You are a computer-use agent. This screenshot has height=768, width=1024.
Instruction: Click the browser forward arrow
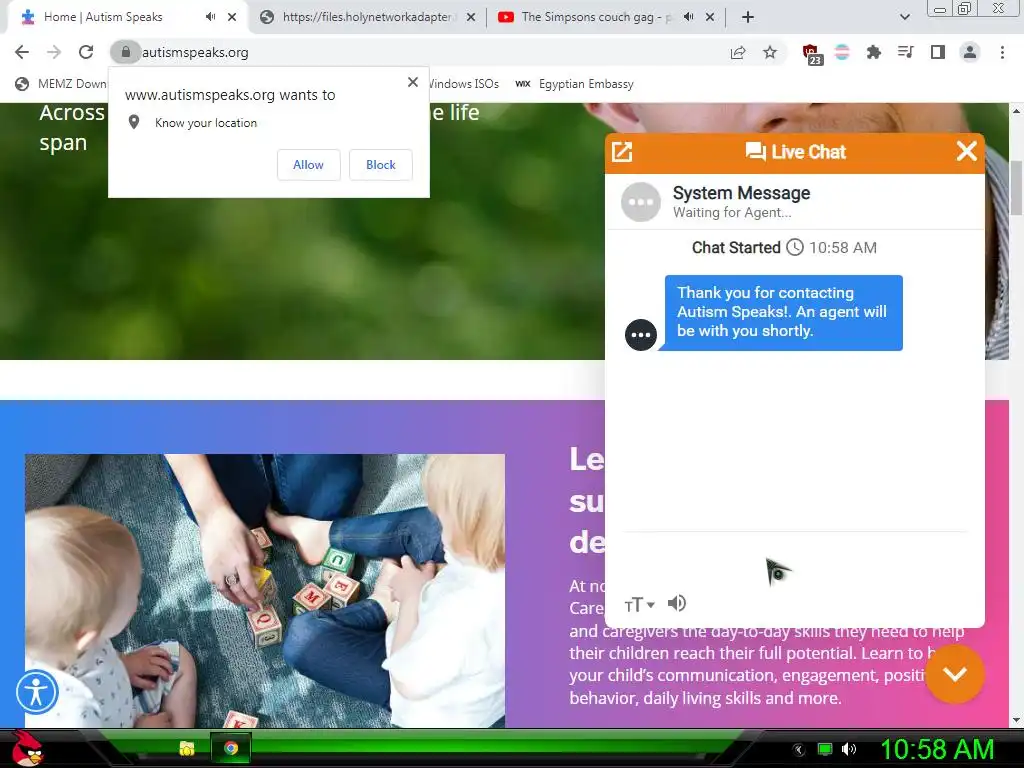pos(54,52)
